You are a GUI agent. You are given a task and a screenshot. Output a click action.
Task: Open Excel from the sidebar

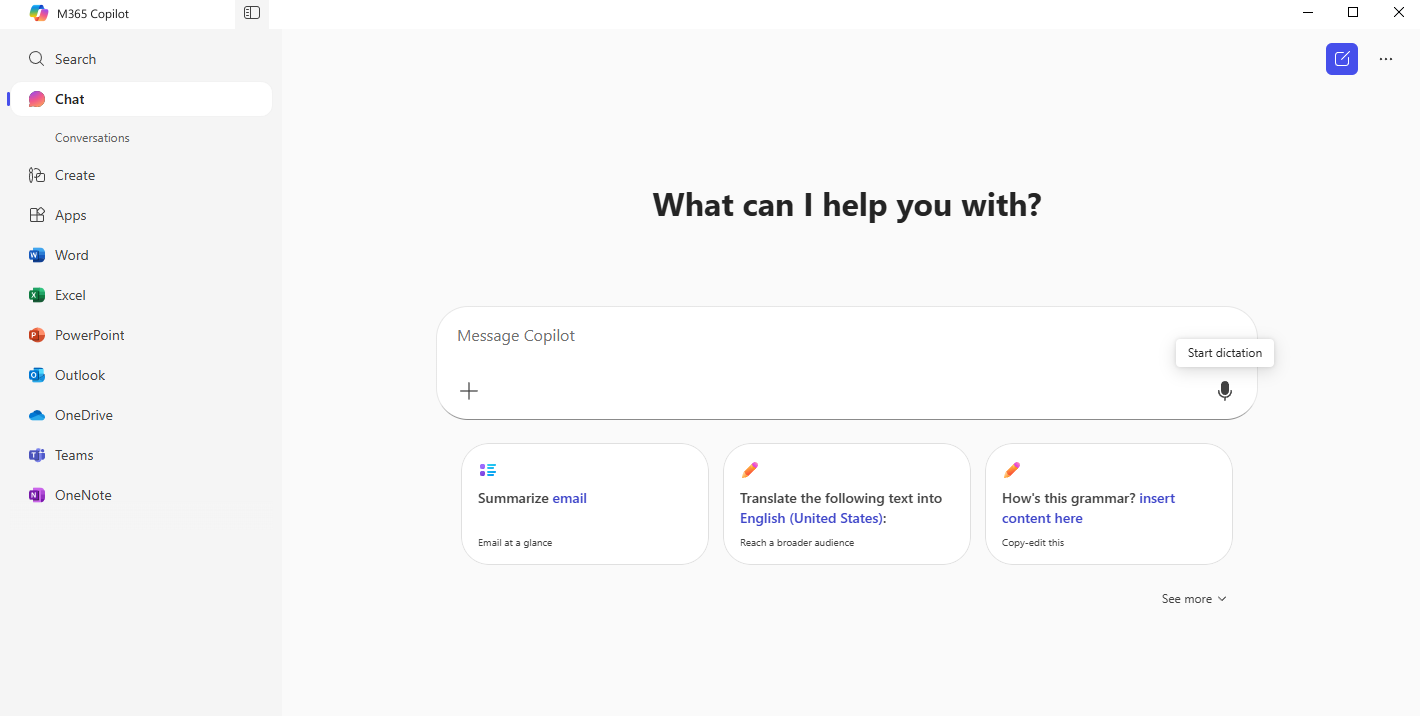(x=70, y=295)
